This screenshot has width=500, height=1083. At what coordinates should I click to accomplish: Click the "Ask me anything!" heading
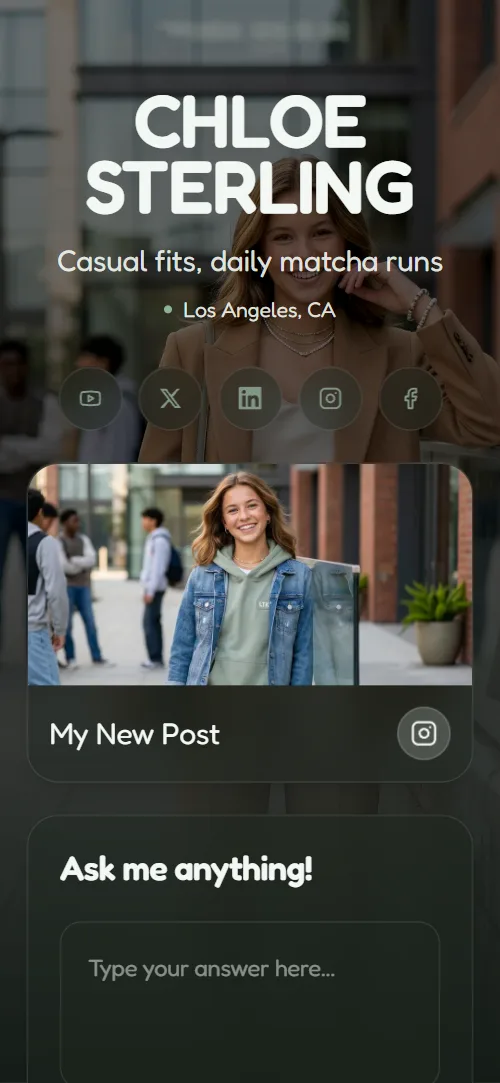pyautogui.click(x=186, y=869)
